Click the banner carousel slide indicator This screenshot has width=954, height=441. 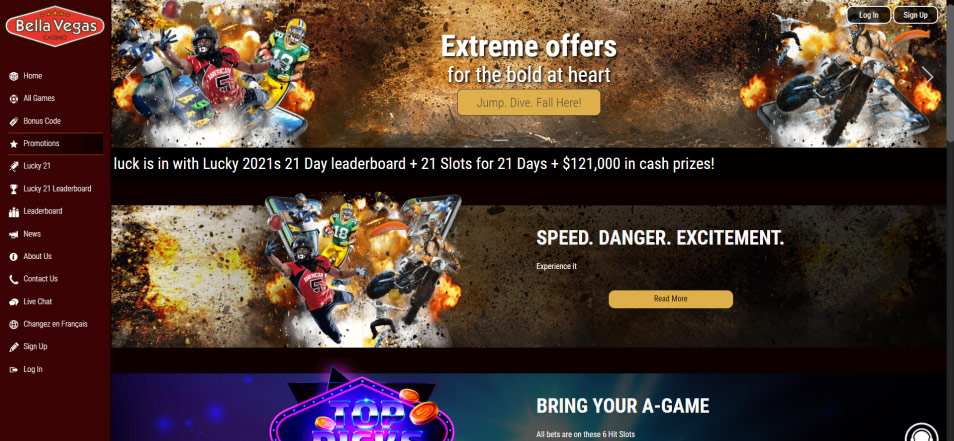(x=501, y=141)
